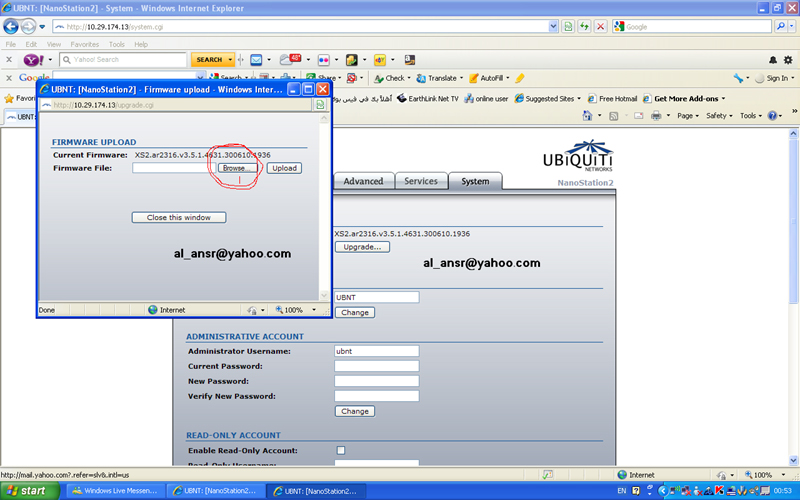Click the Home page icon

pyautogui.click(x=587, y=116)
